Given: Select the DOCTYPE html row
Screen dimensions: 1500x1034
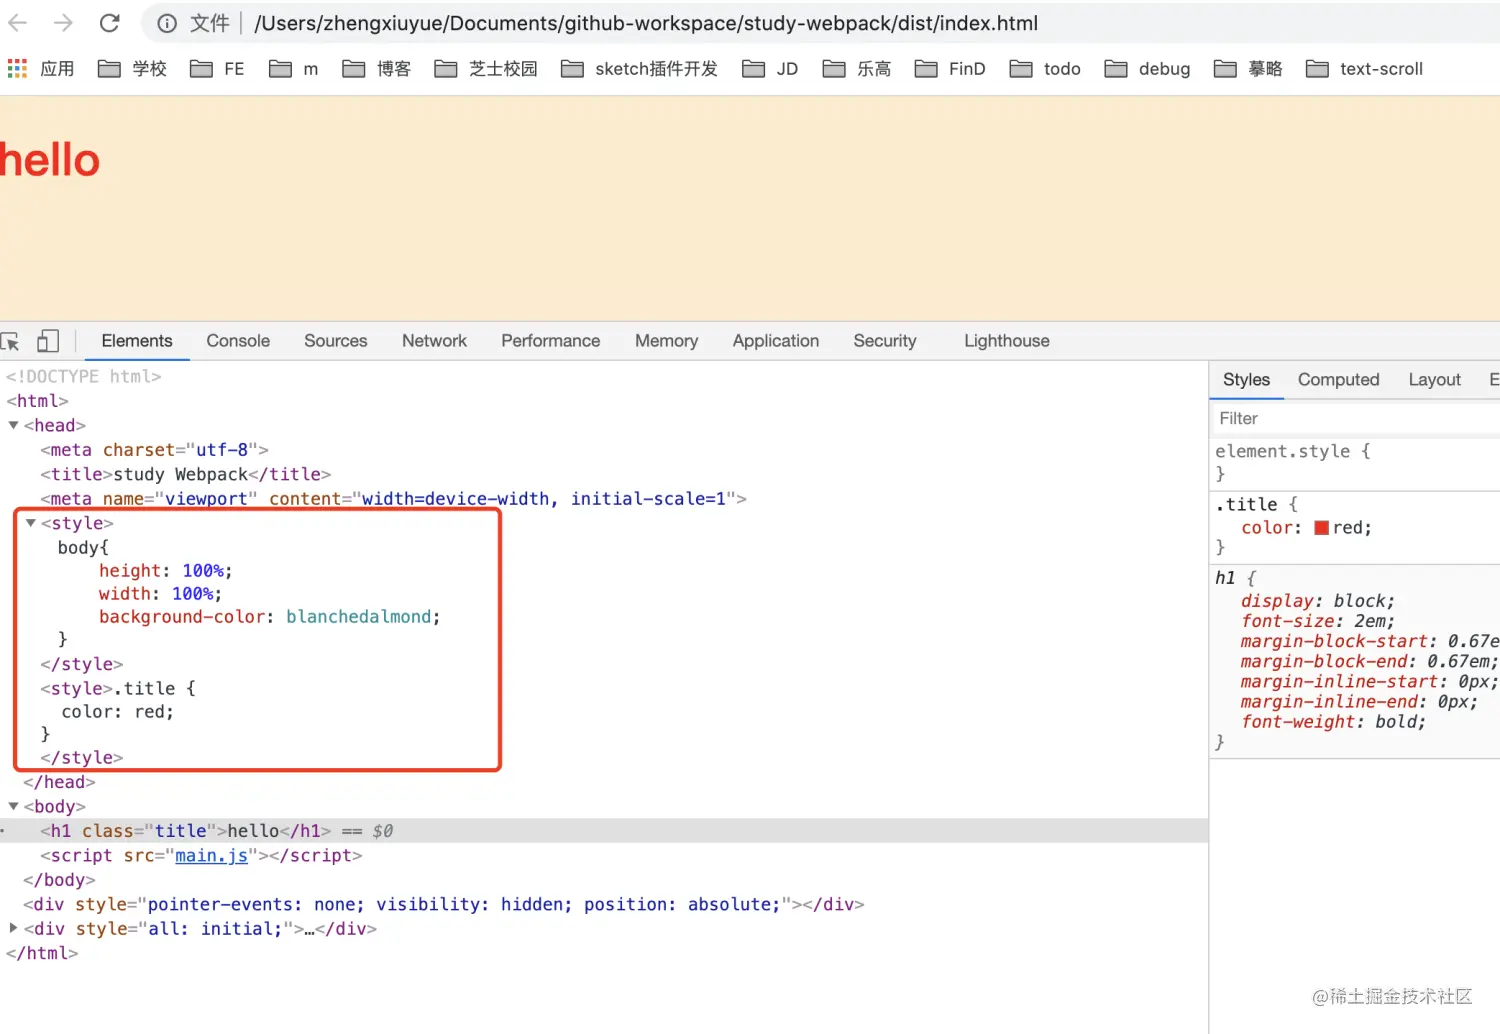Looking at the screenshot, I should tap(604, 376).
